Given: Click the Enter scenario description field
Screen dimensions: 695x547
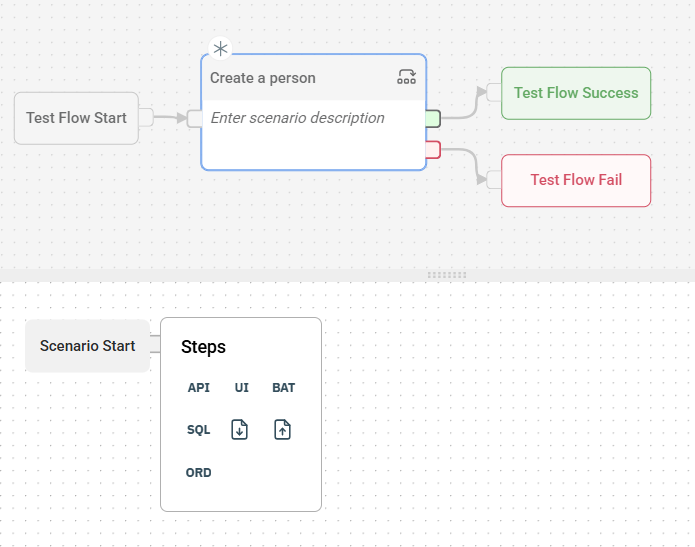Looking at the screenshot, I should coord(297,118).
